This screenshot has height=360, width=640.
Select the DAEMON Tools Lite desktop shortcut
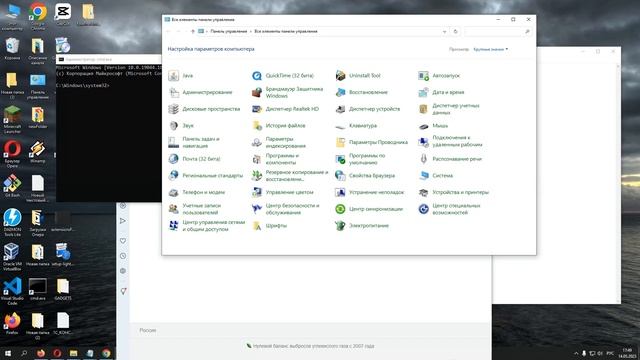[12, 223]
